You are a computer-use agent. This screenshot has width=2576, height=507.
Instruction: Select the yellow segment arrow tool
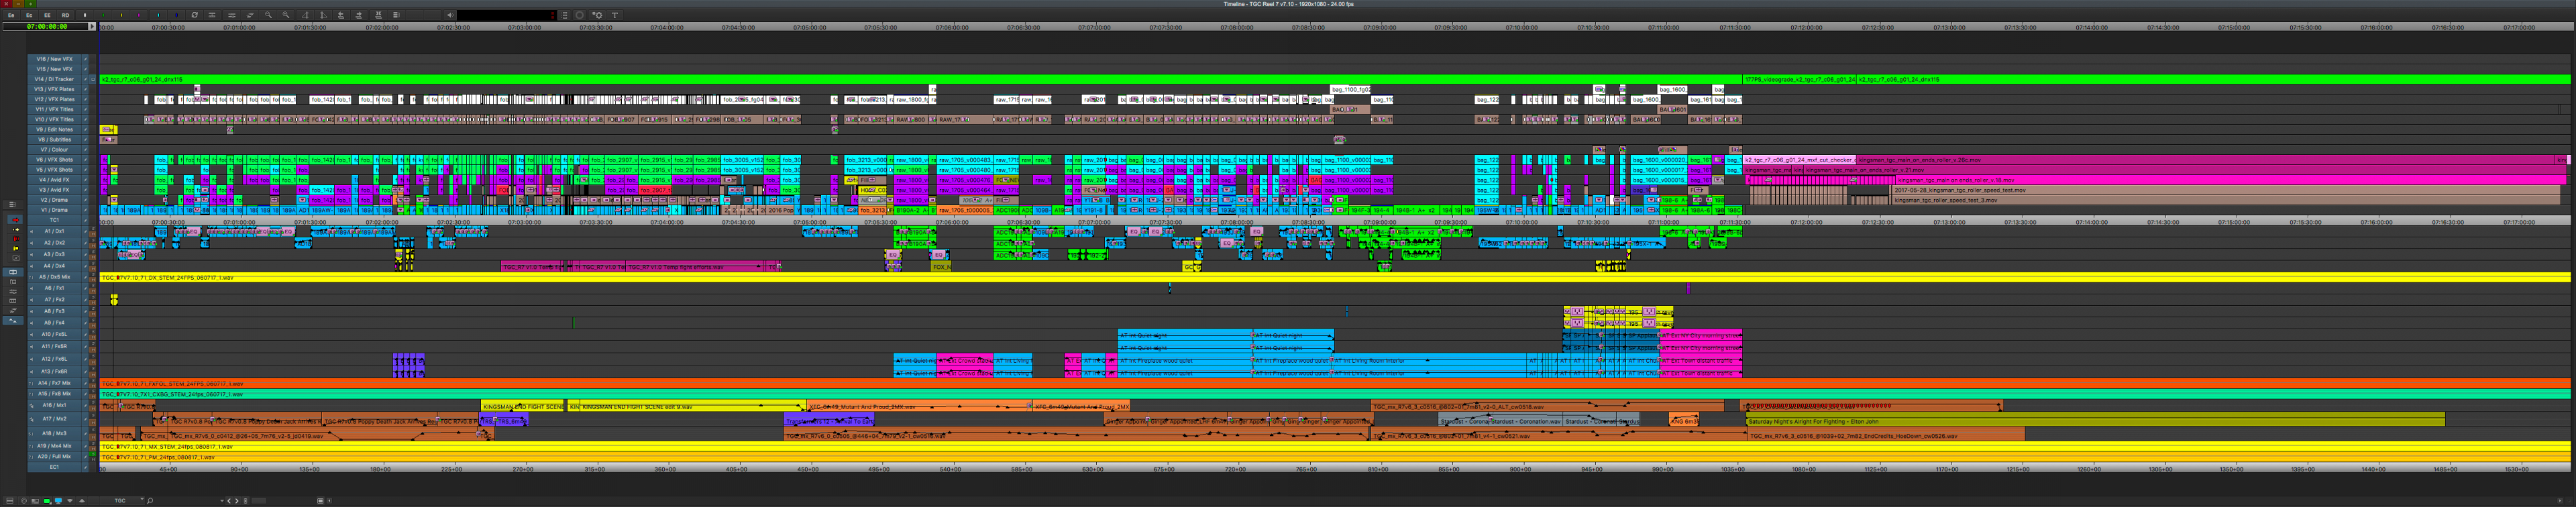(16, 230)
